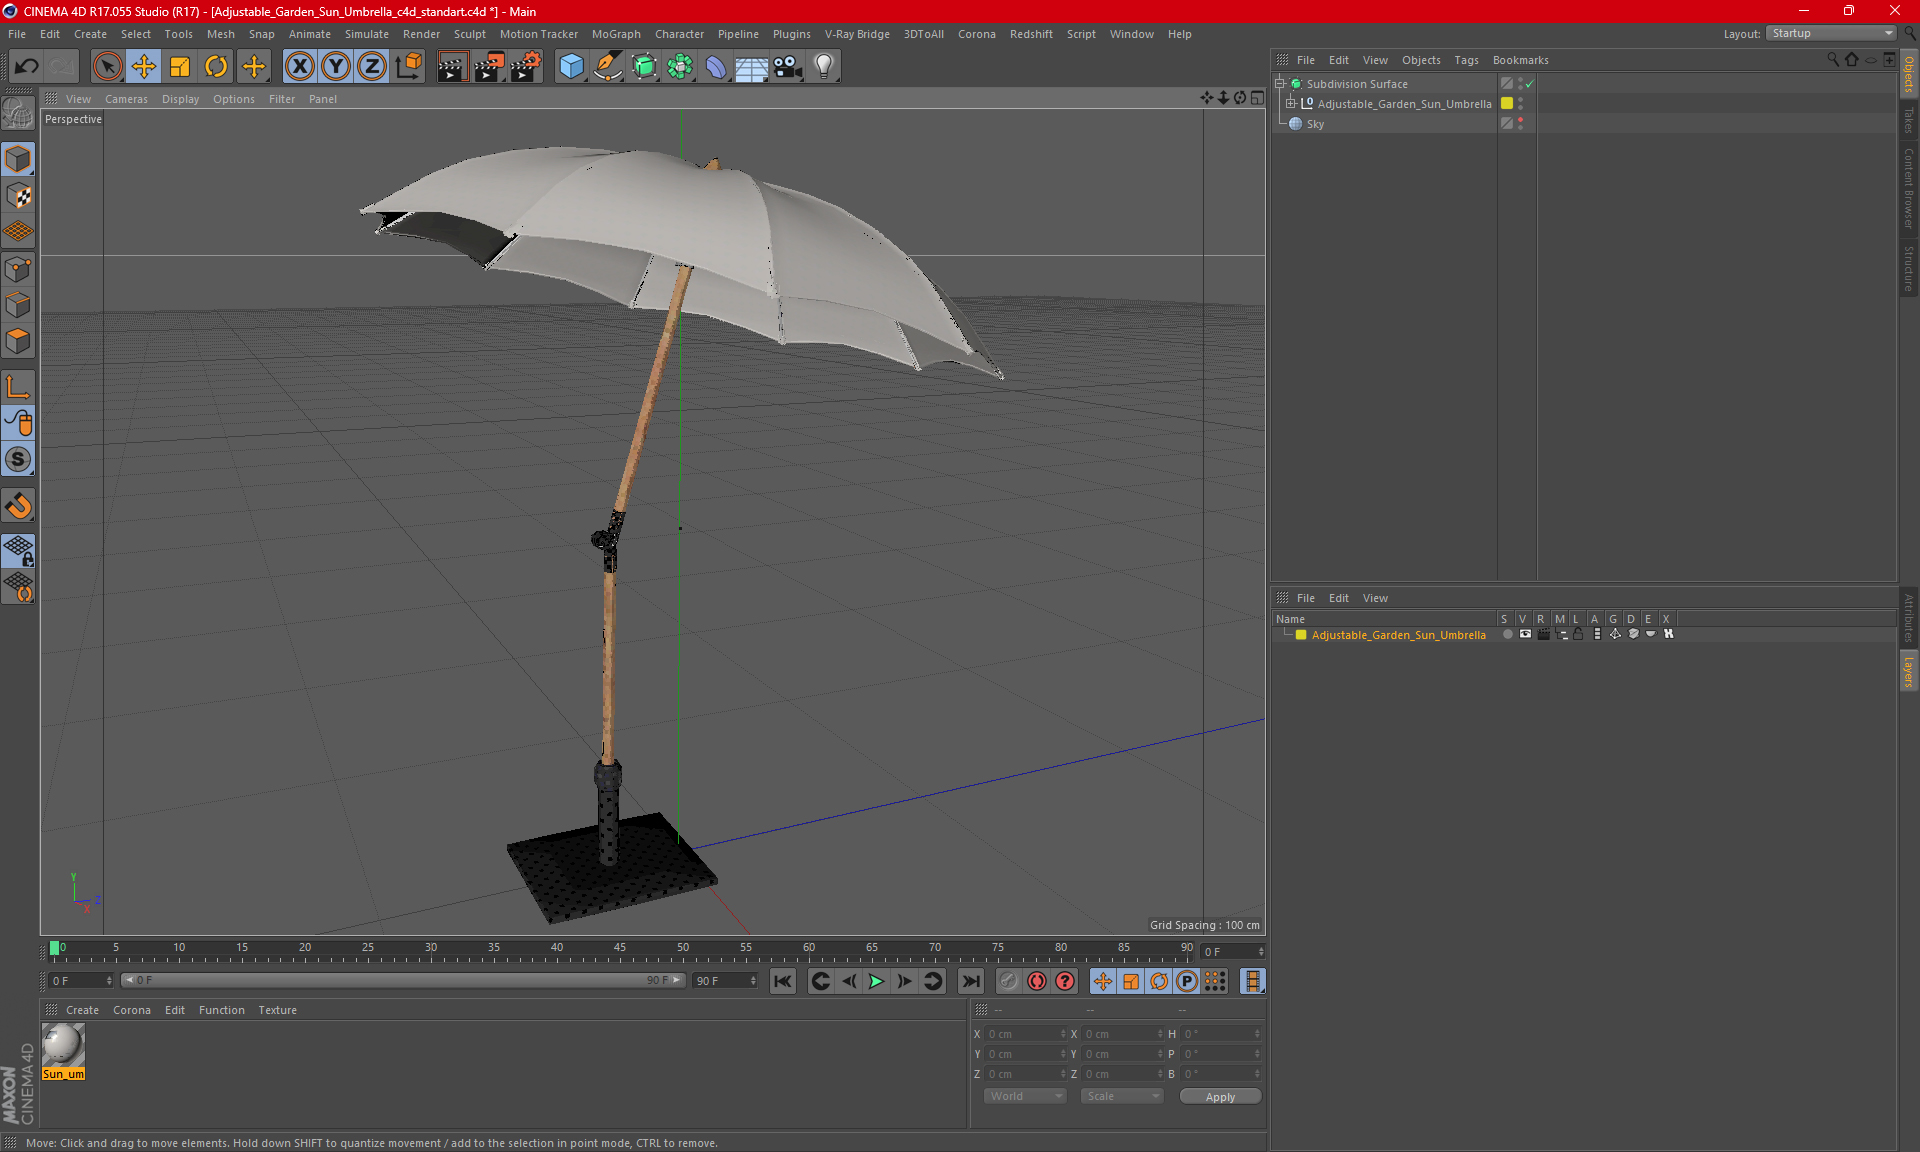Open the green Array modeling objects icon
The height and width of the screenshot is (1152, 1920).
680,67
